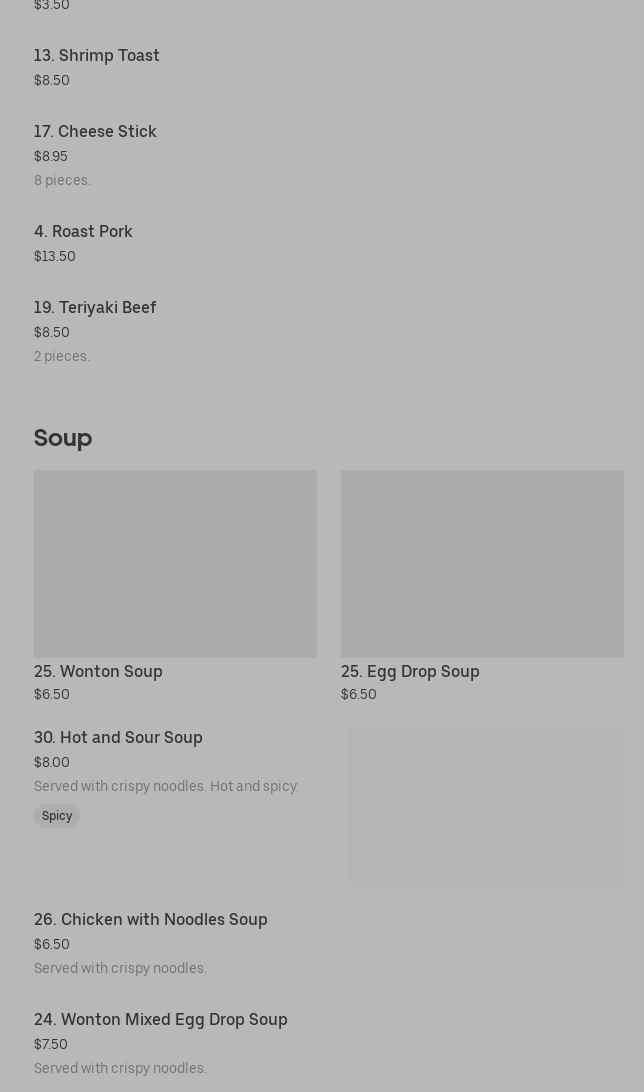This screenshot has width=644, height=1092.
Task: Click the $13.50 Roast Pork price
Action: pyautogui.click(x=55, y=256)
